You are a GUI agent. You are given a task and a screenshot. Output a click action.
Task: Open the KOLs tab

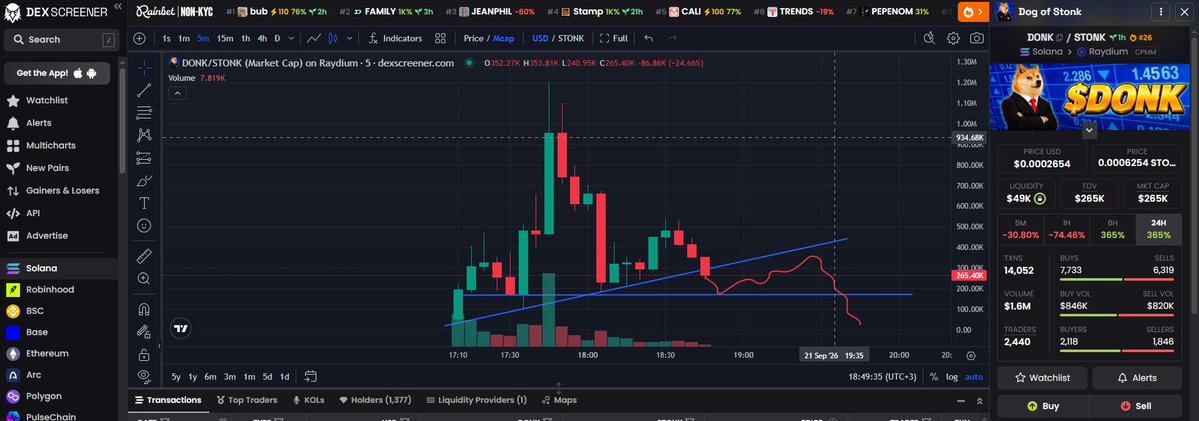[x=308, y=400]
